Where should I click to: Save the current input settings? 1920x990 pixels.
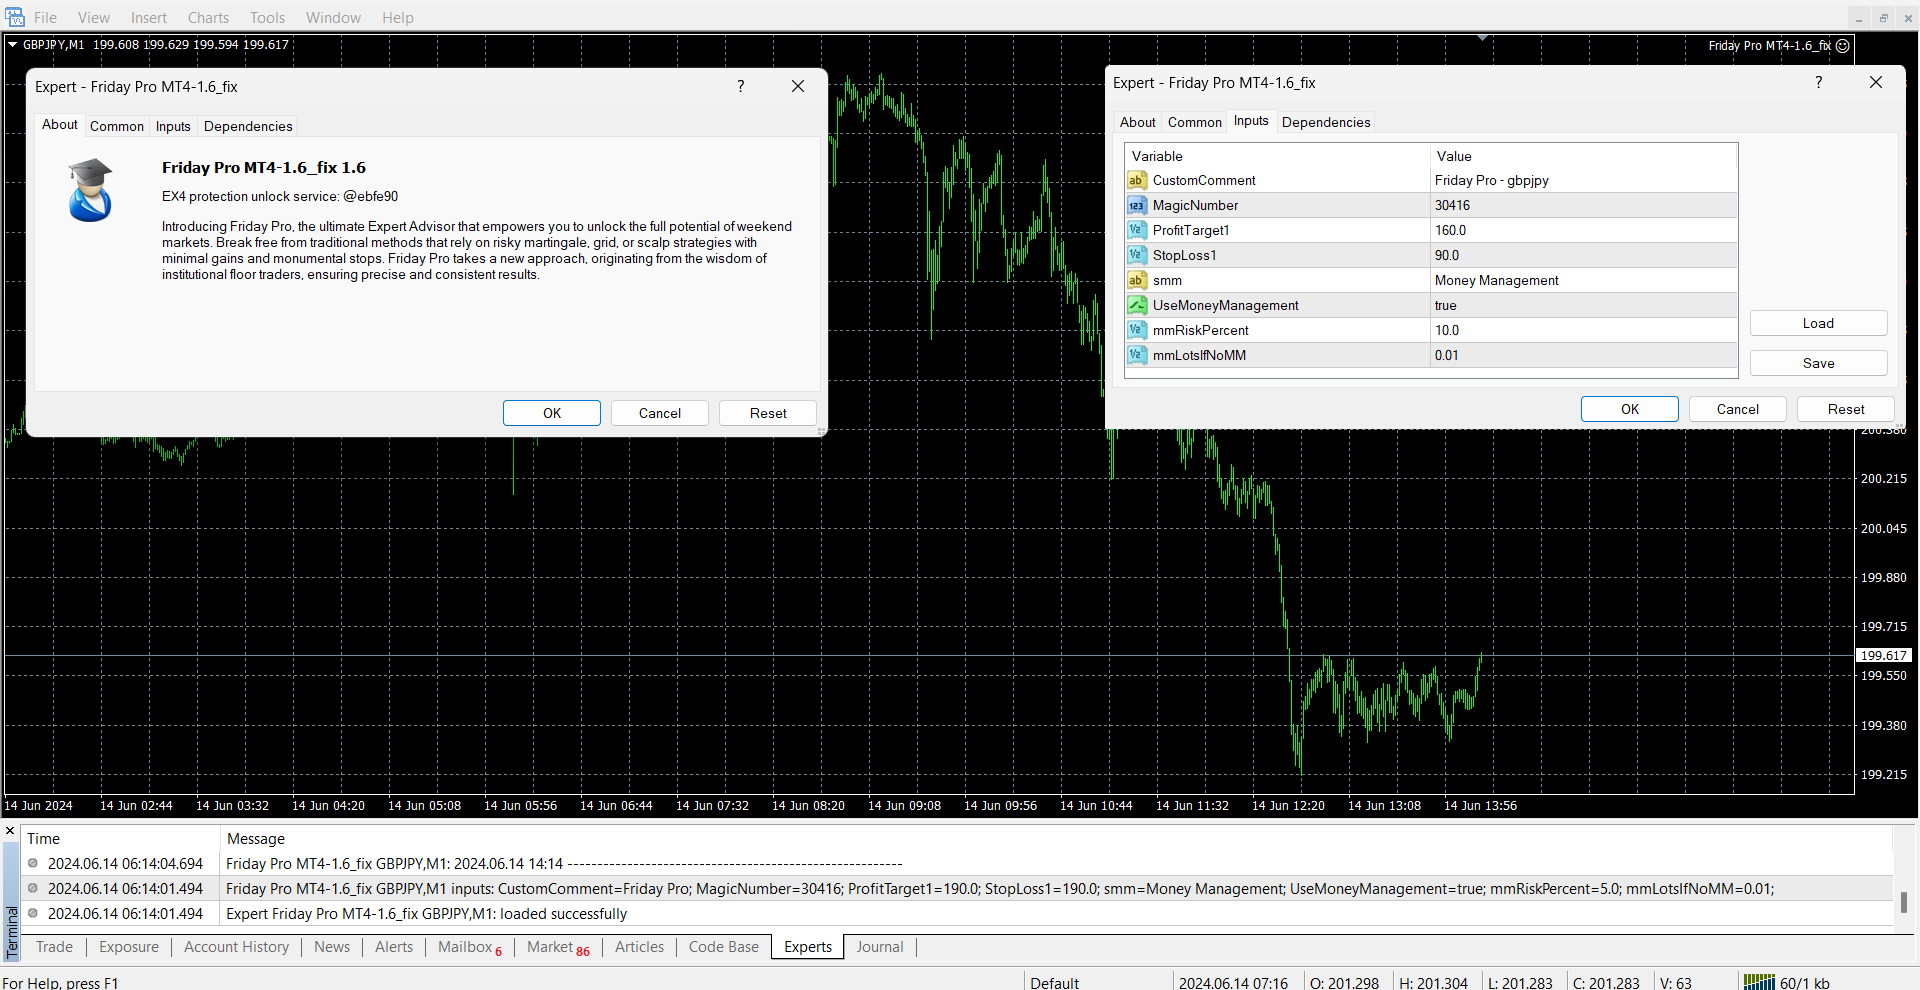click(1818, 363)
